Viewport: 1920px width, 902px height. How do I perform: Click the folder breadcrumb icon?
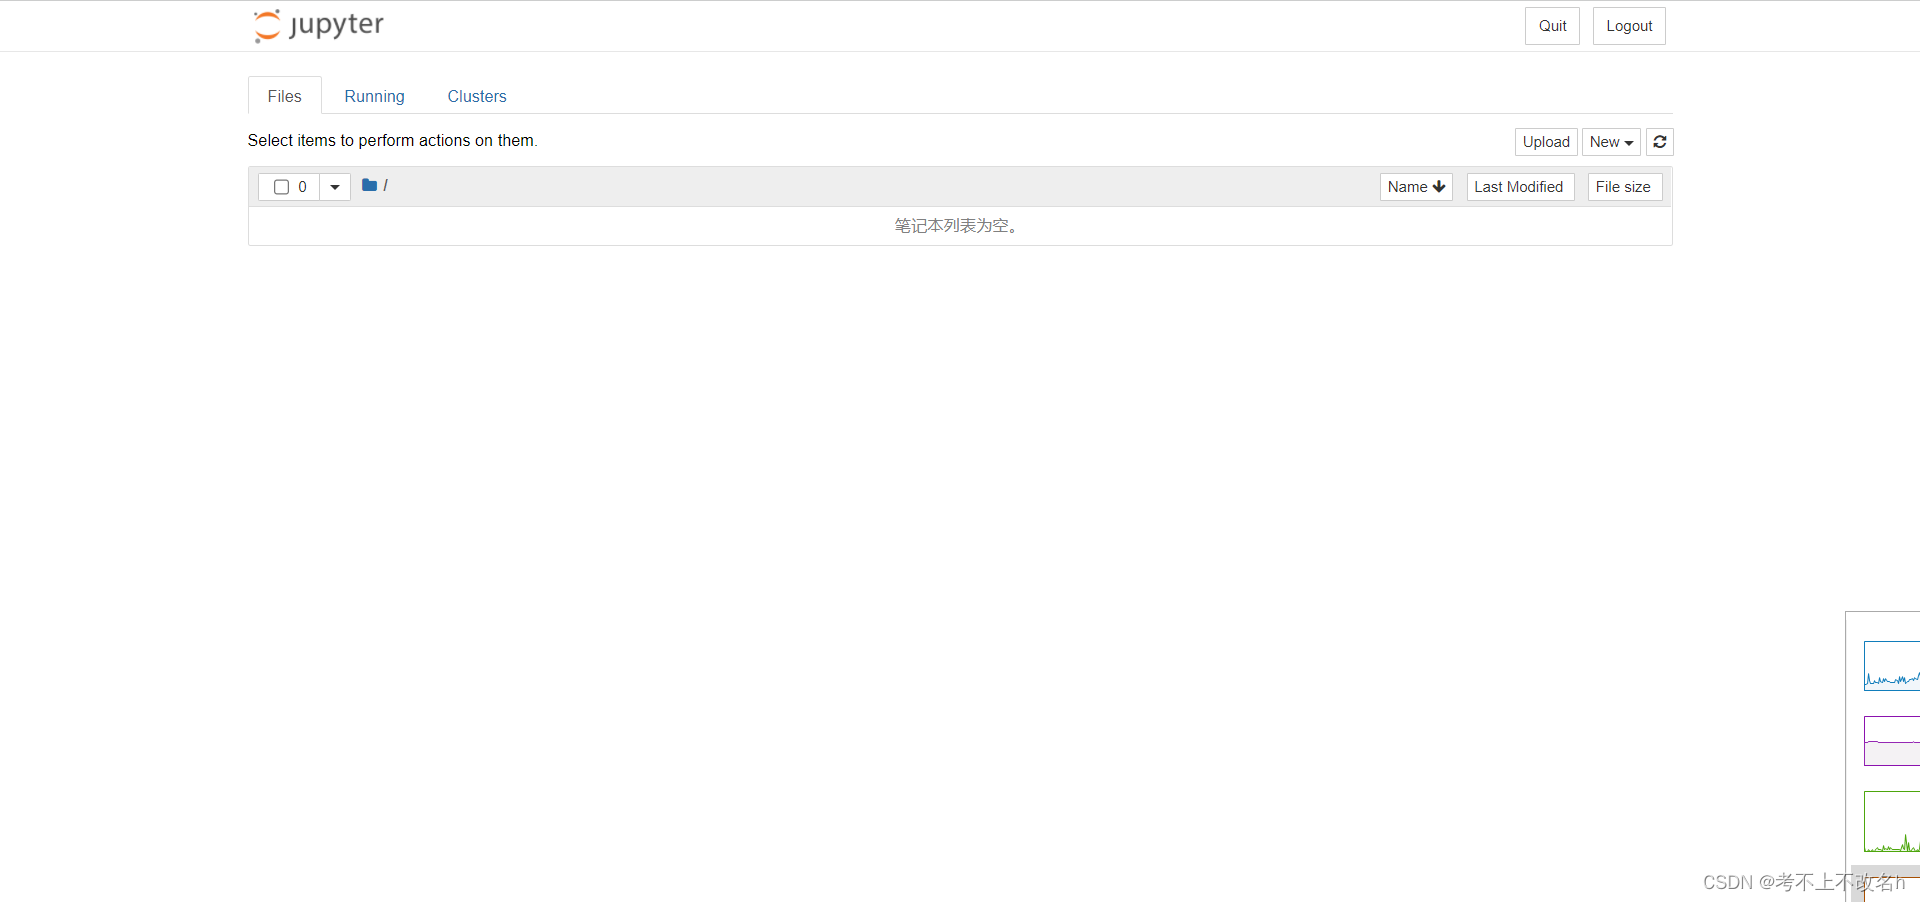click(x=369, y=185)
